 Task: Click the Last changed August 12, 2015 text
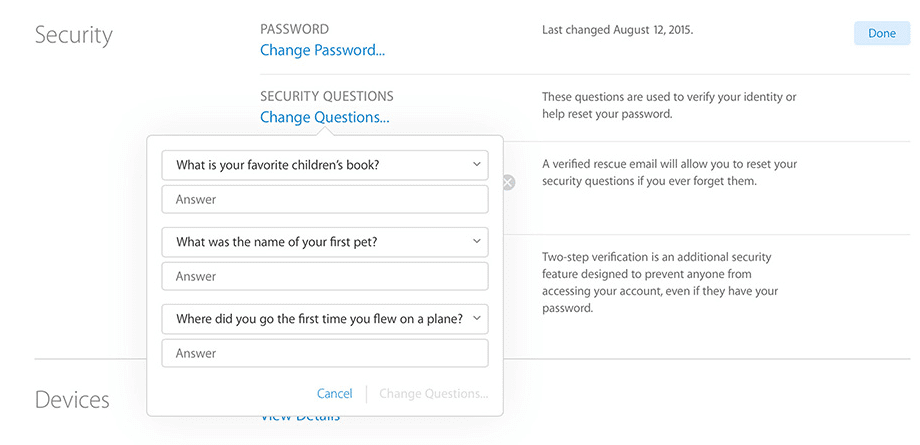click(617, 31)
